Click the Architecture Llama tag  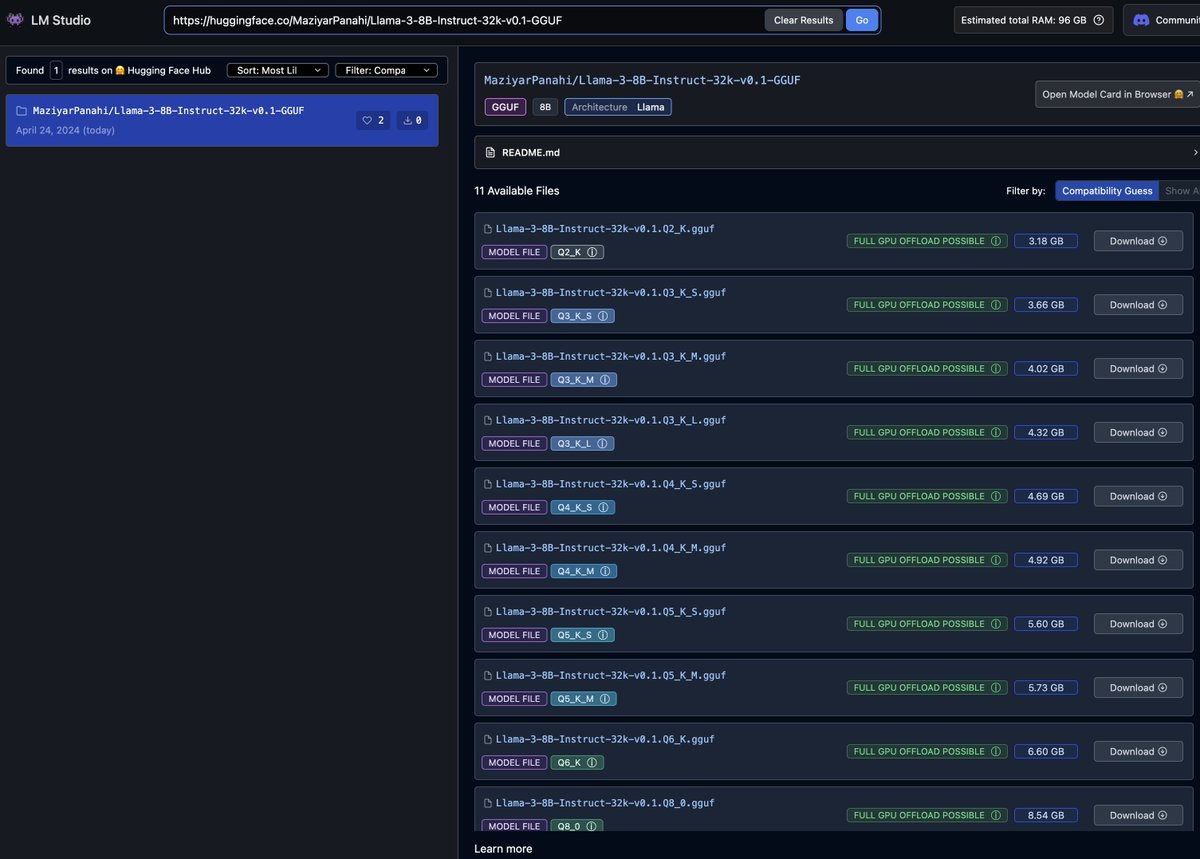tap(618, 107)
